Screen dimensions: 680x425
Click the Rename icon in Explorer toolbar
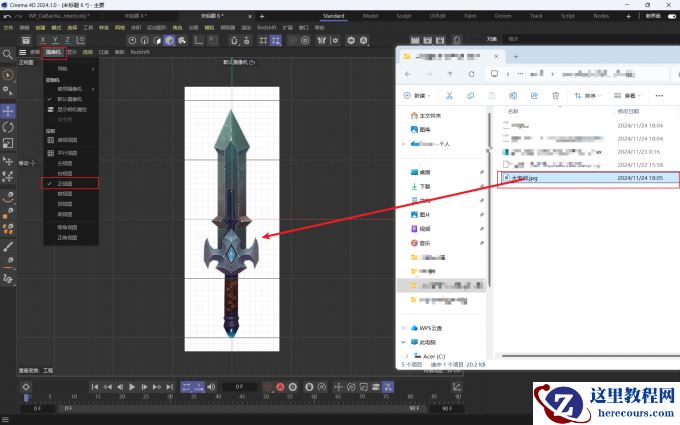tap(513, 95)
